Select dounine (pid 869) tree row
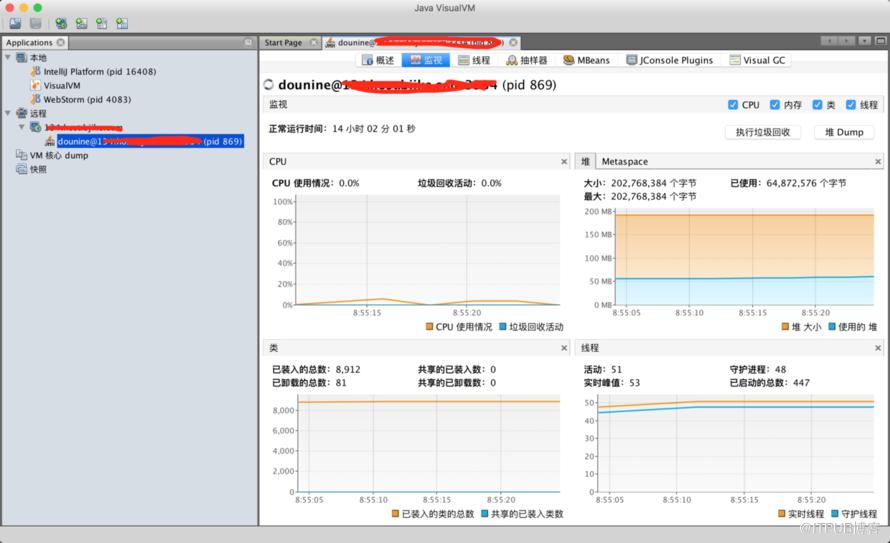Viewport: 890px width, 543px height. pyautogui.click(x=150, y=141)
